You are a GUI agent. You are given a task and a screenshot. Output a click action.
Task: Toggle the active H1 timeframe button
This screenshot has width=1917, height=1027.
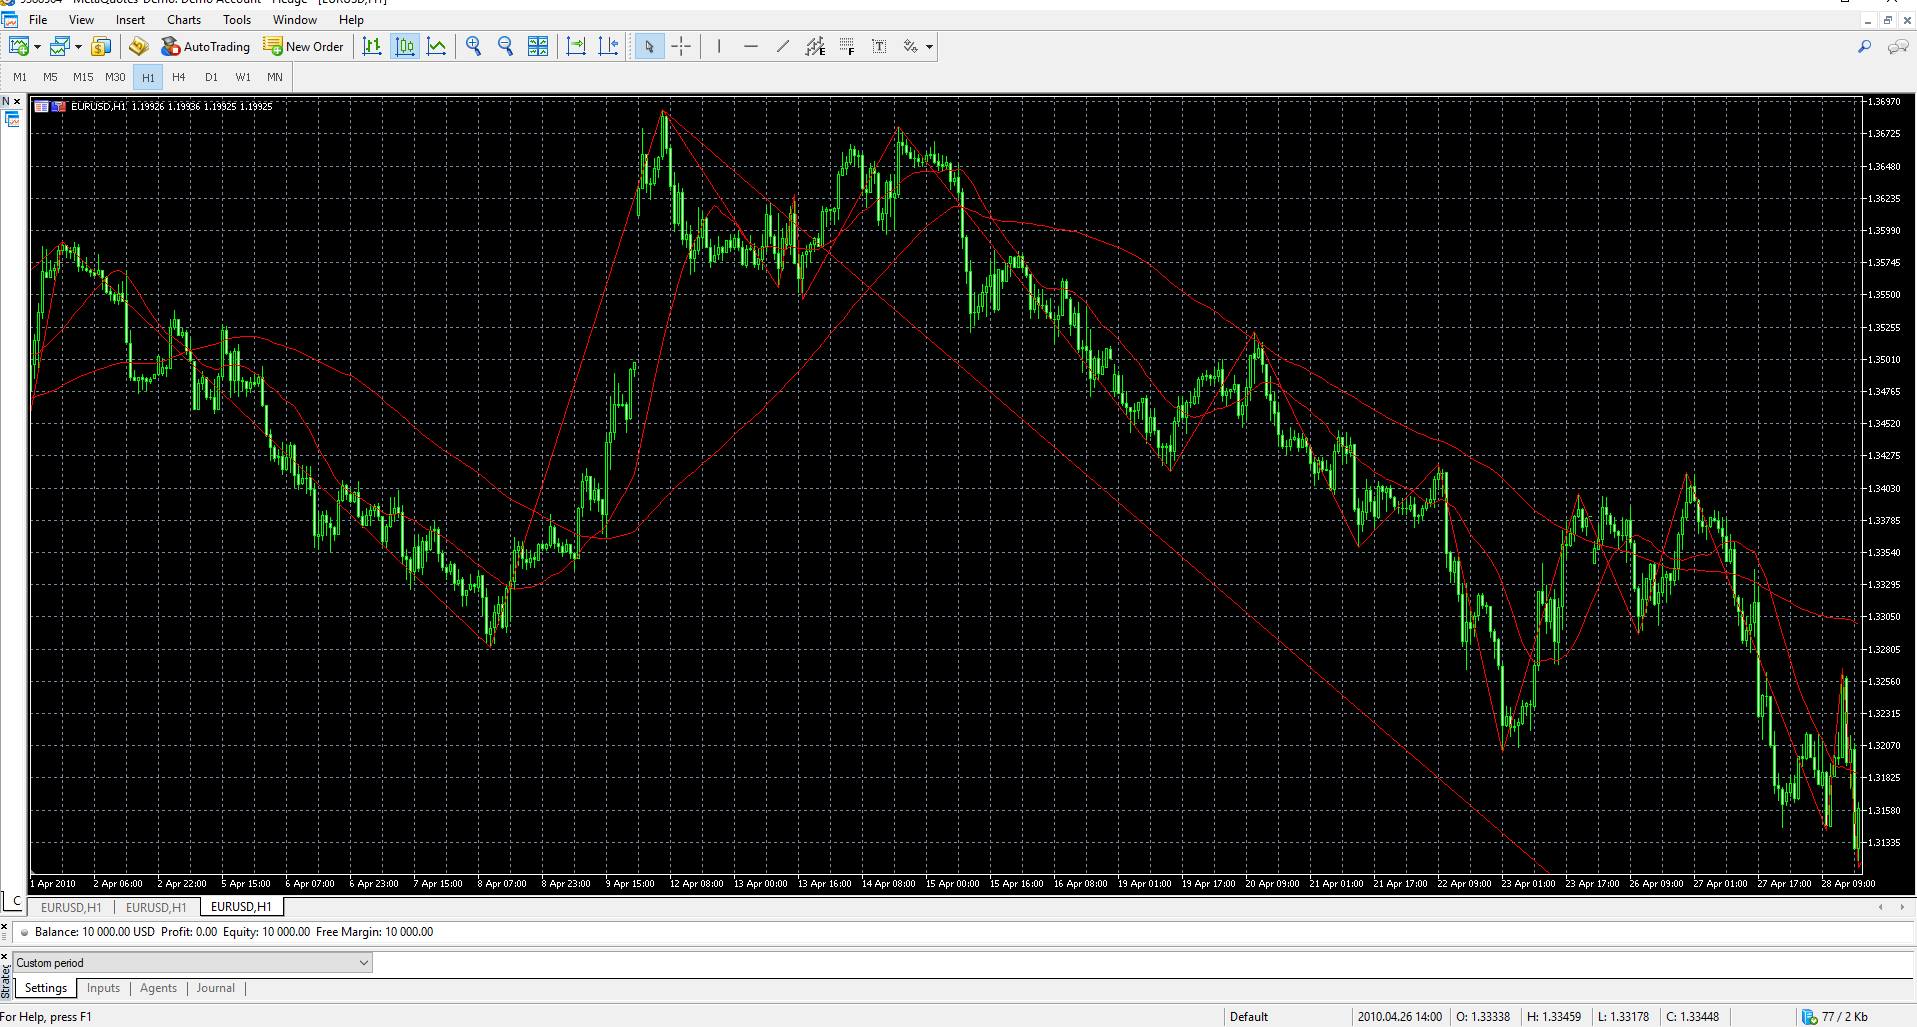coord(148,77)
